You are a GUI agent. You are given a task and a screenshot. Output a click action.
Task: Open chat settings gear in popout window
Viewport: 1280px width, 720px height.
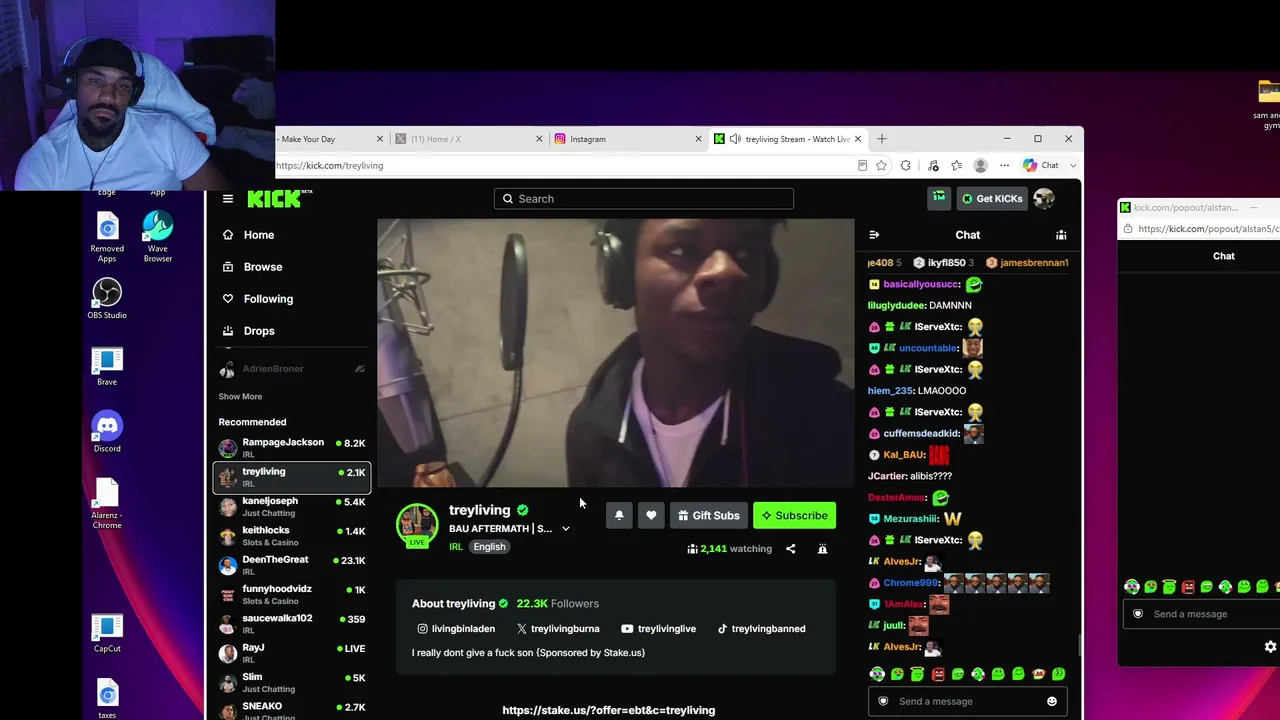pos(1271,647)
